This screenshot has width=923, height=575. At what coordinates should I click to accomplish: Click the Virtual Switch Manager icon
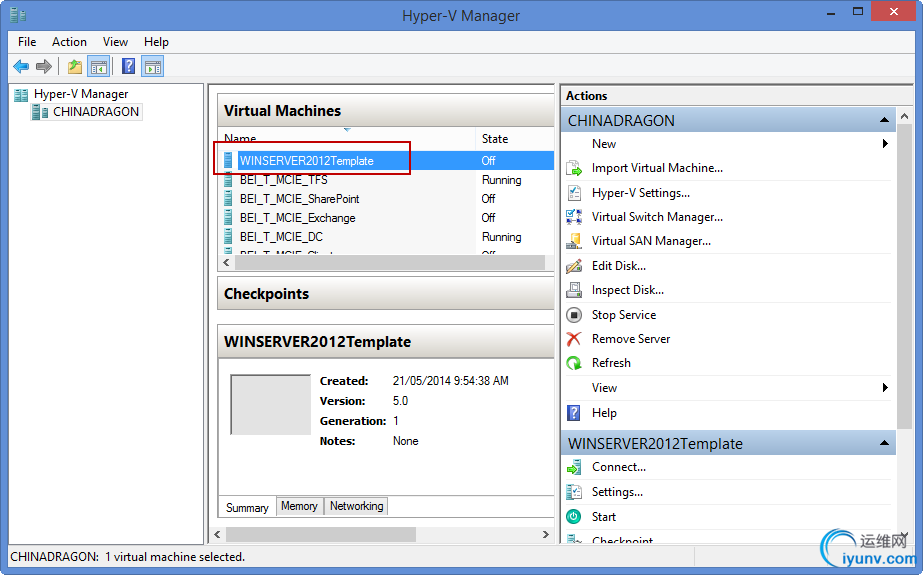coord(574,217)
